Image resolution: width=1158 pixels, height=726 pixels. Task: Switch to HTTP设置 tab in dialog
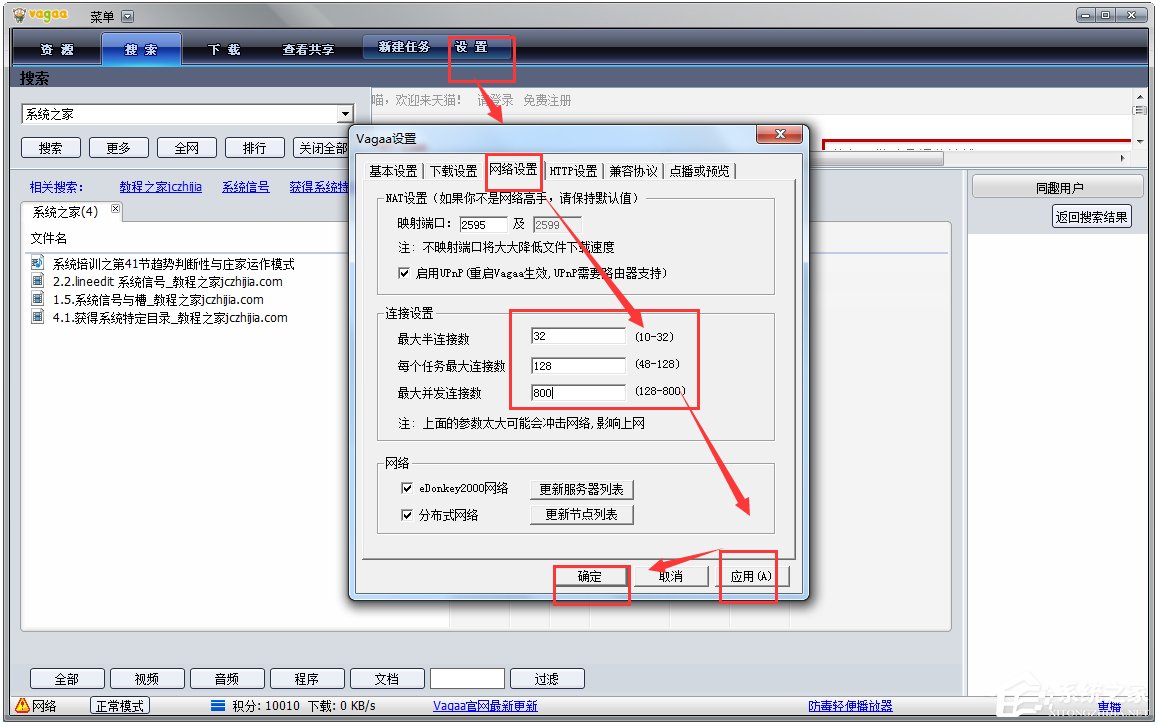click(573, 171)
